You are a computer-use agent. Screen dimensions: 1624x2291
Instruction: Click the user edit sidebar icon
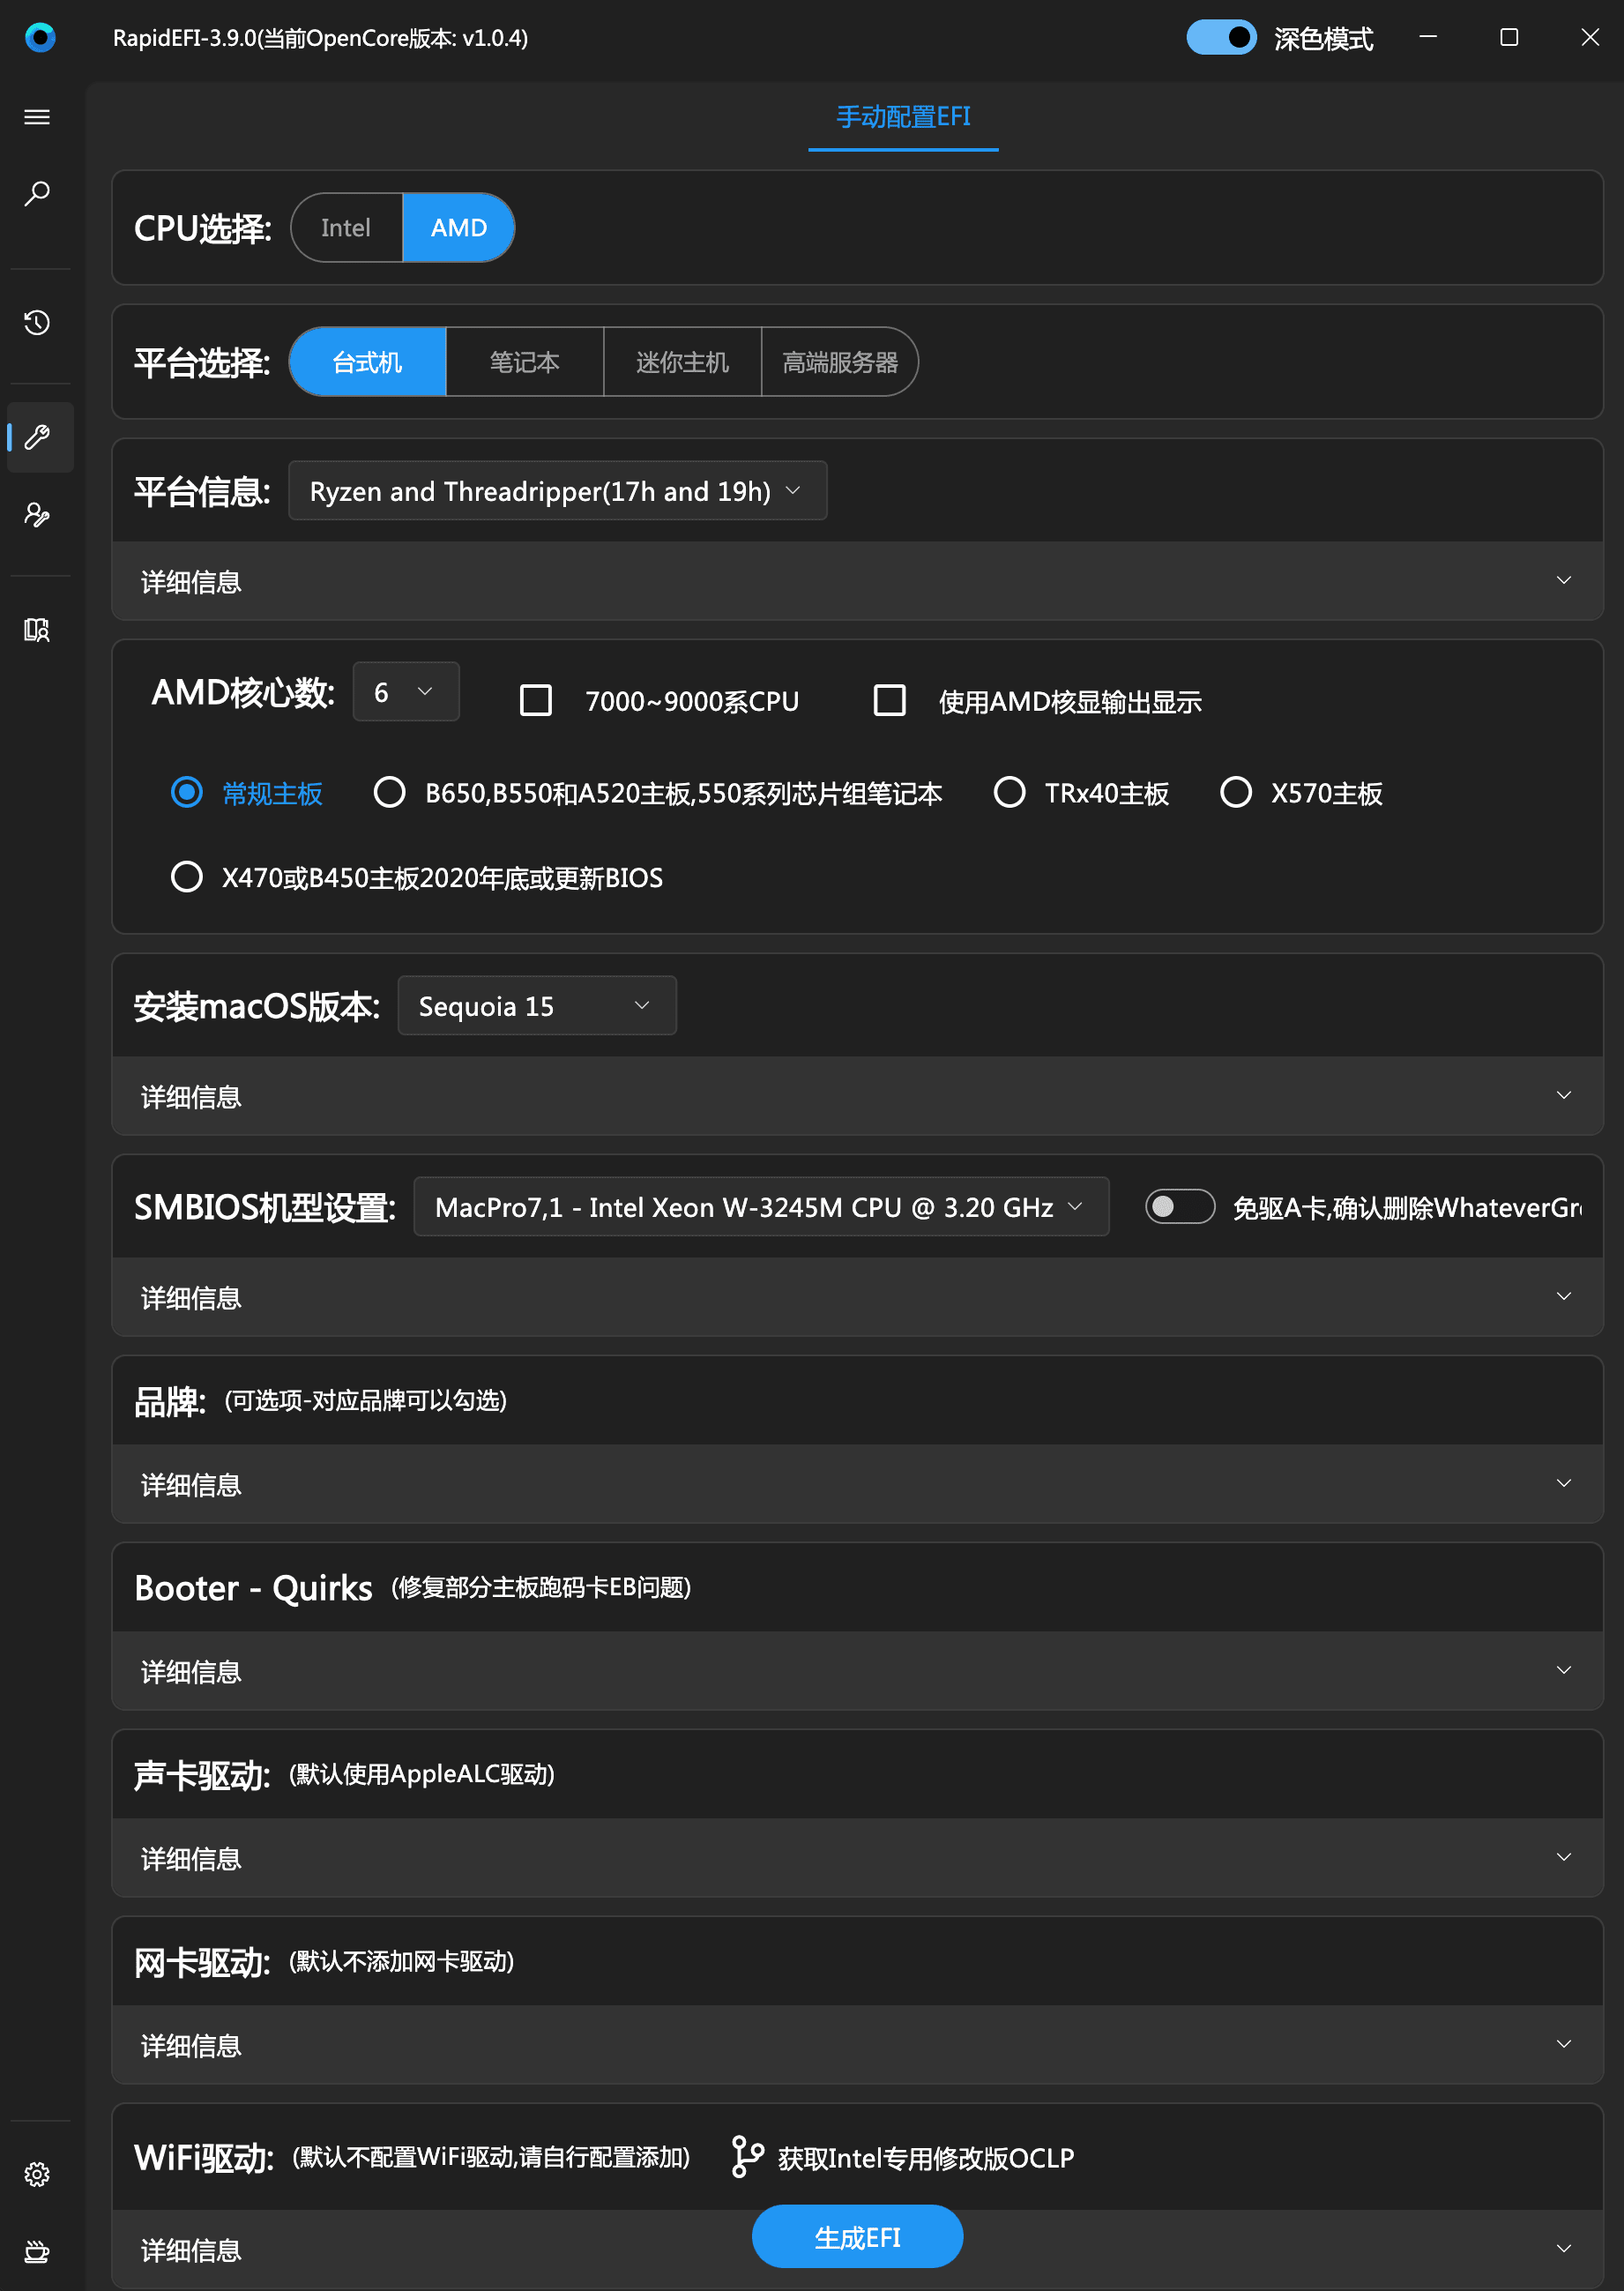pyautogui.click(x=37, y=515)
